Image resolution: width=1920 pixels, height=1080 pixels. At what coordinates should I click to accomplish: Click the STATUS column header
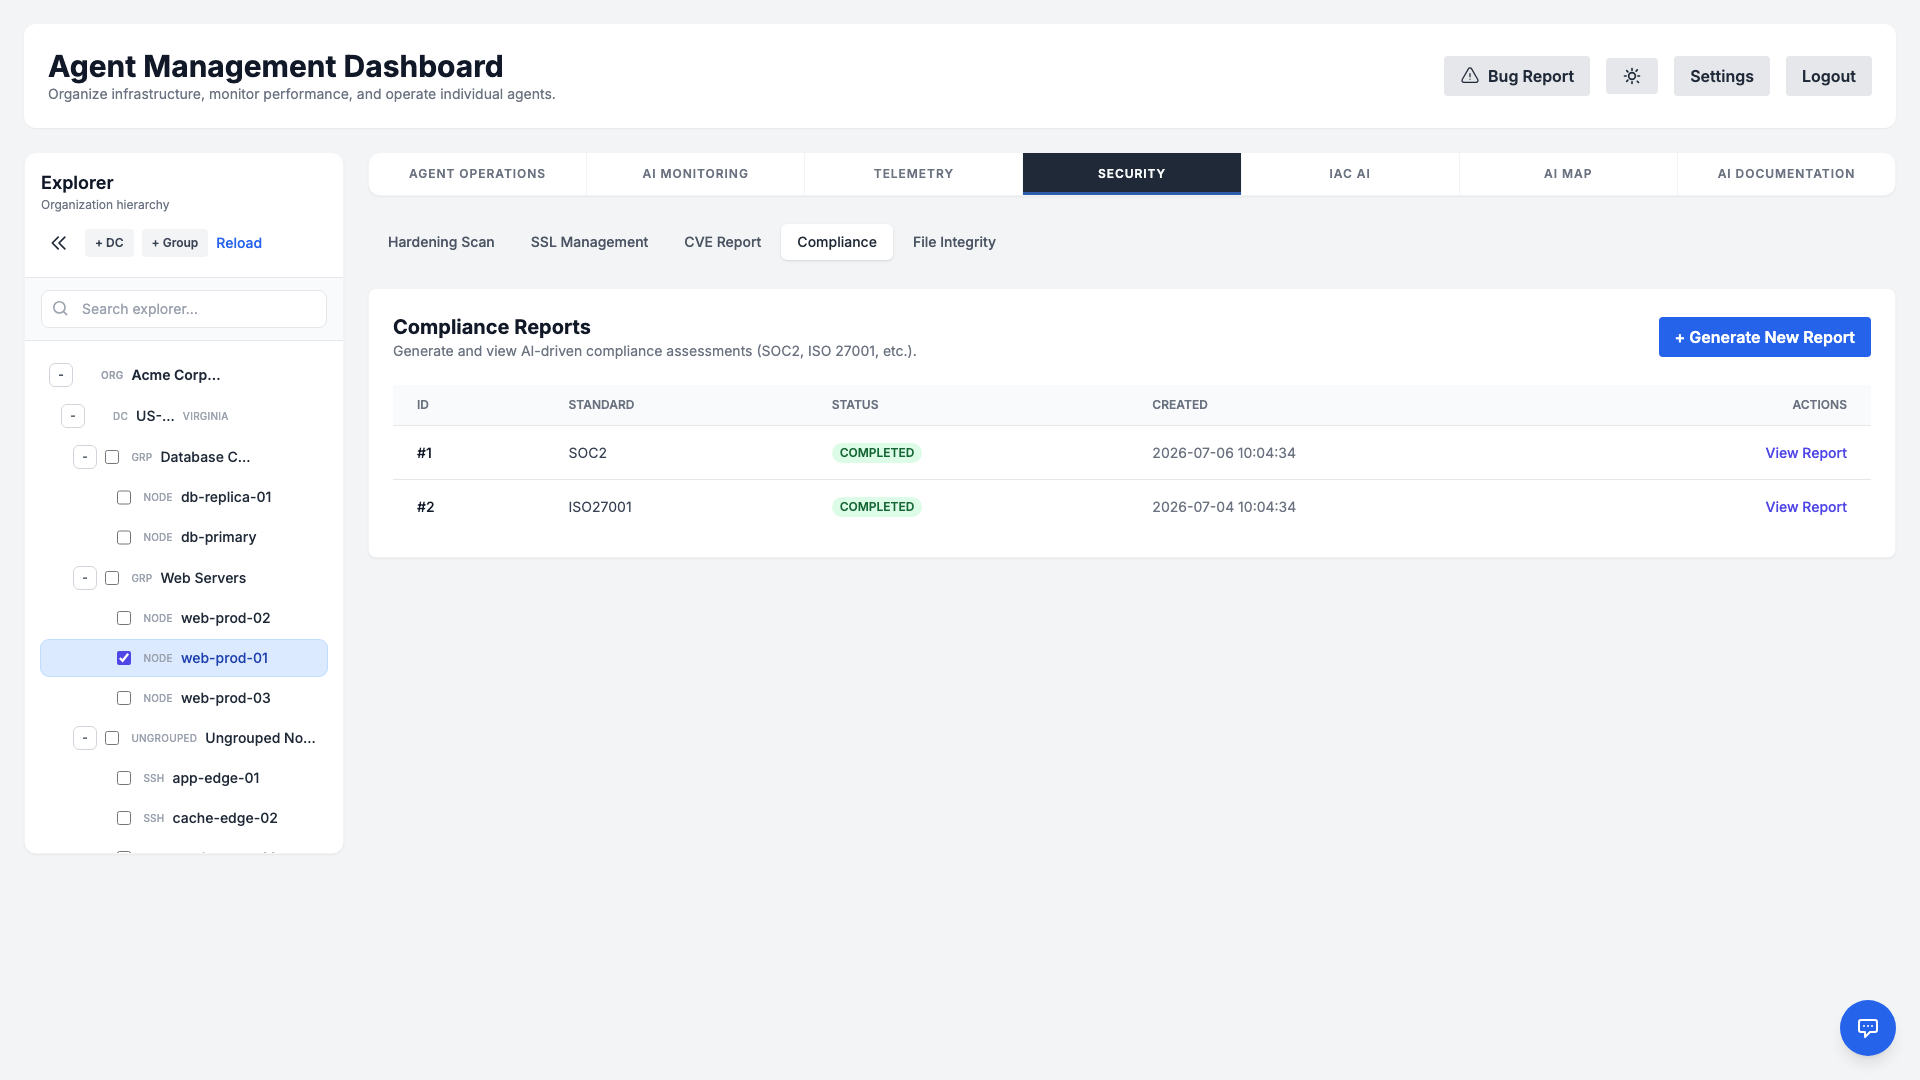855,405
